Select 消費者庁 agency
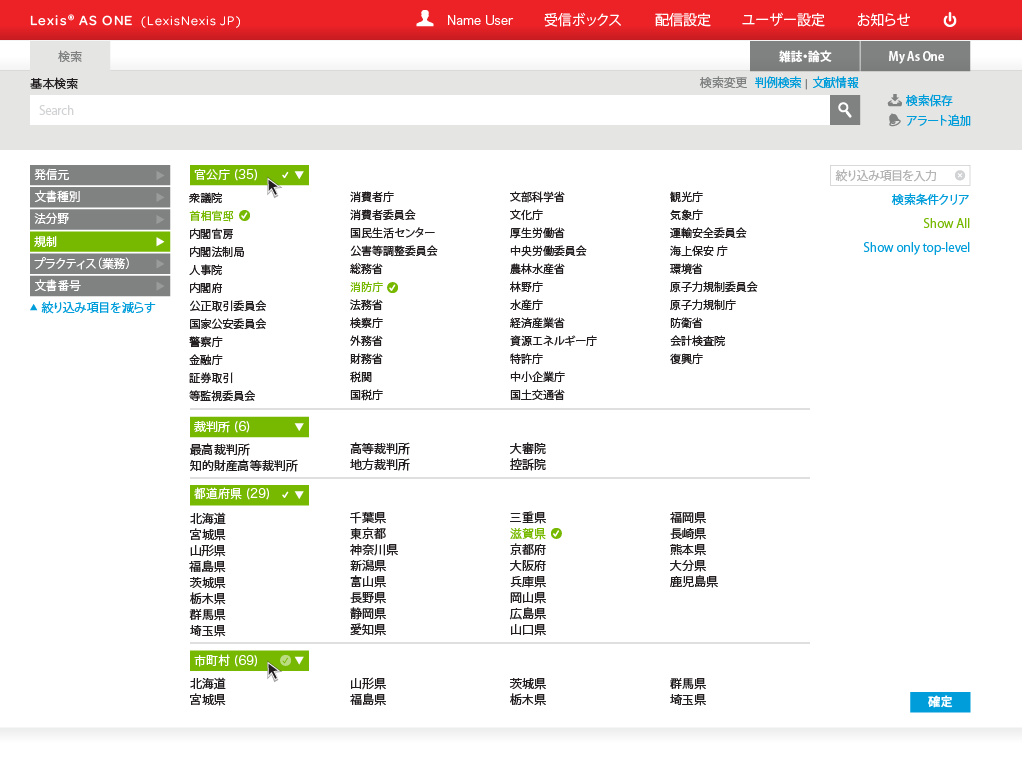 (x=372, y=197)
